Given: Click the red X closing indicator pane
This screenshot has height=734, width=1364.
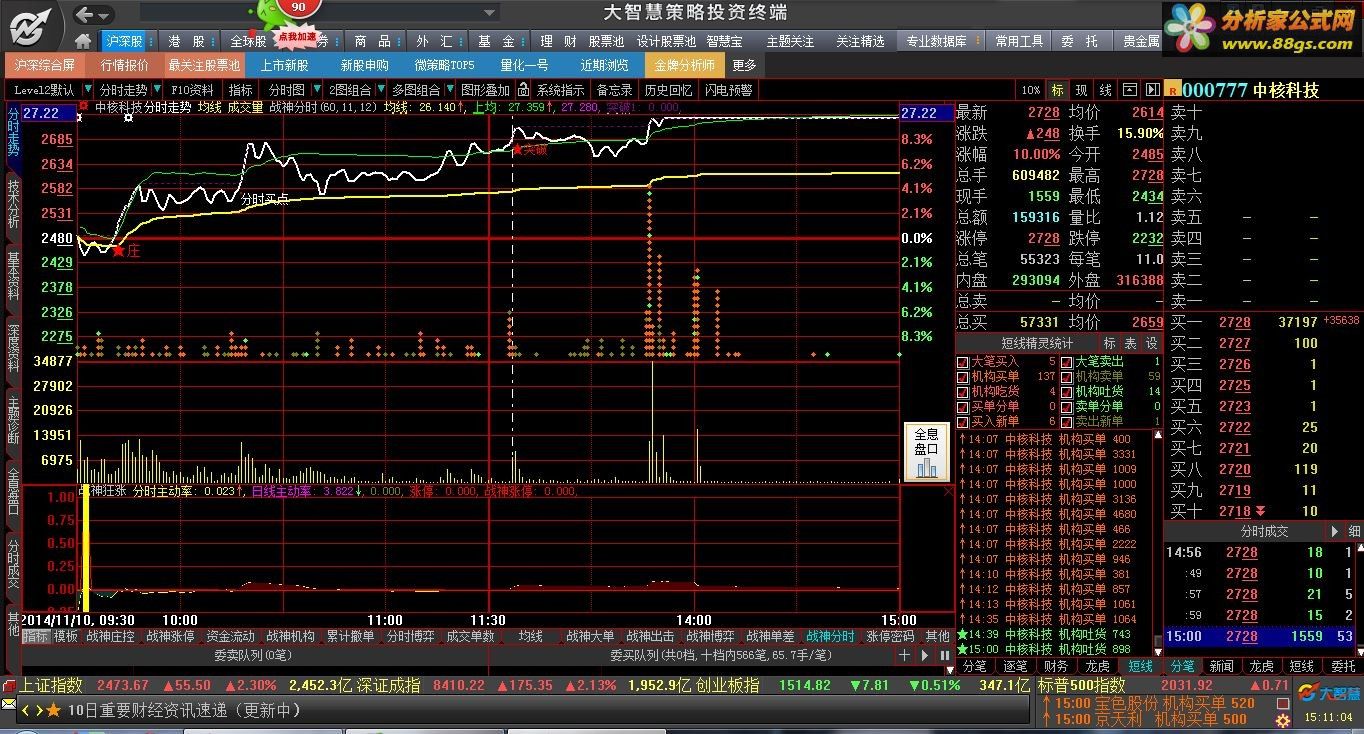Looking at the screenshot, I should click(x=947, y=491).
